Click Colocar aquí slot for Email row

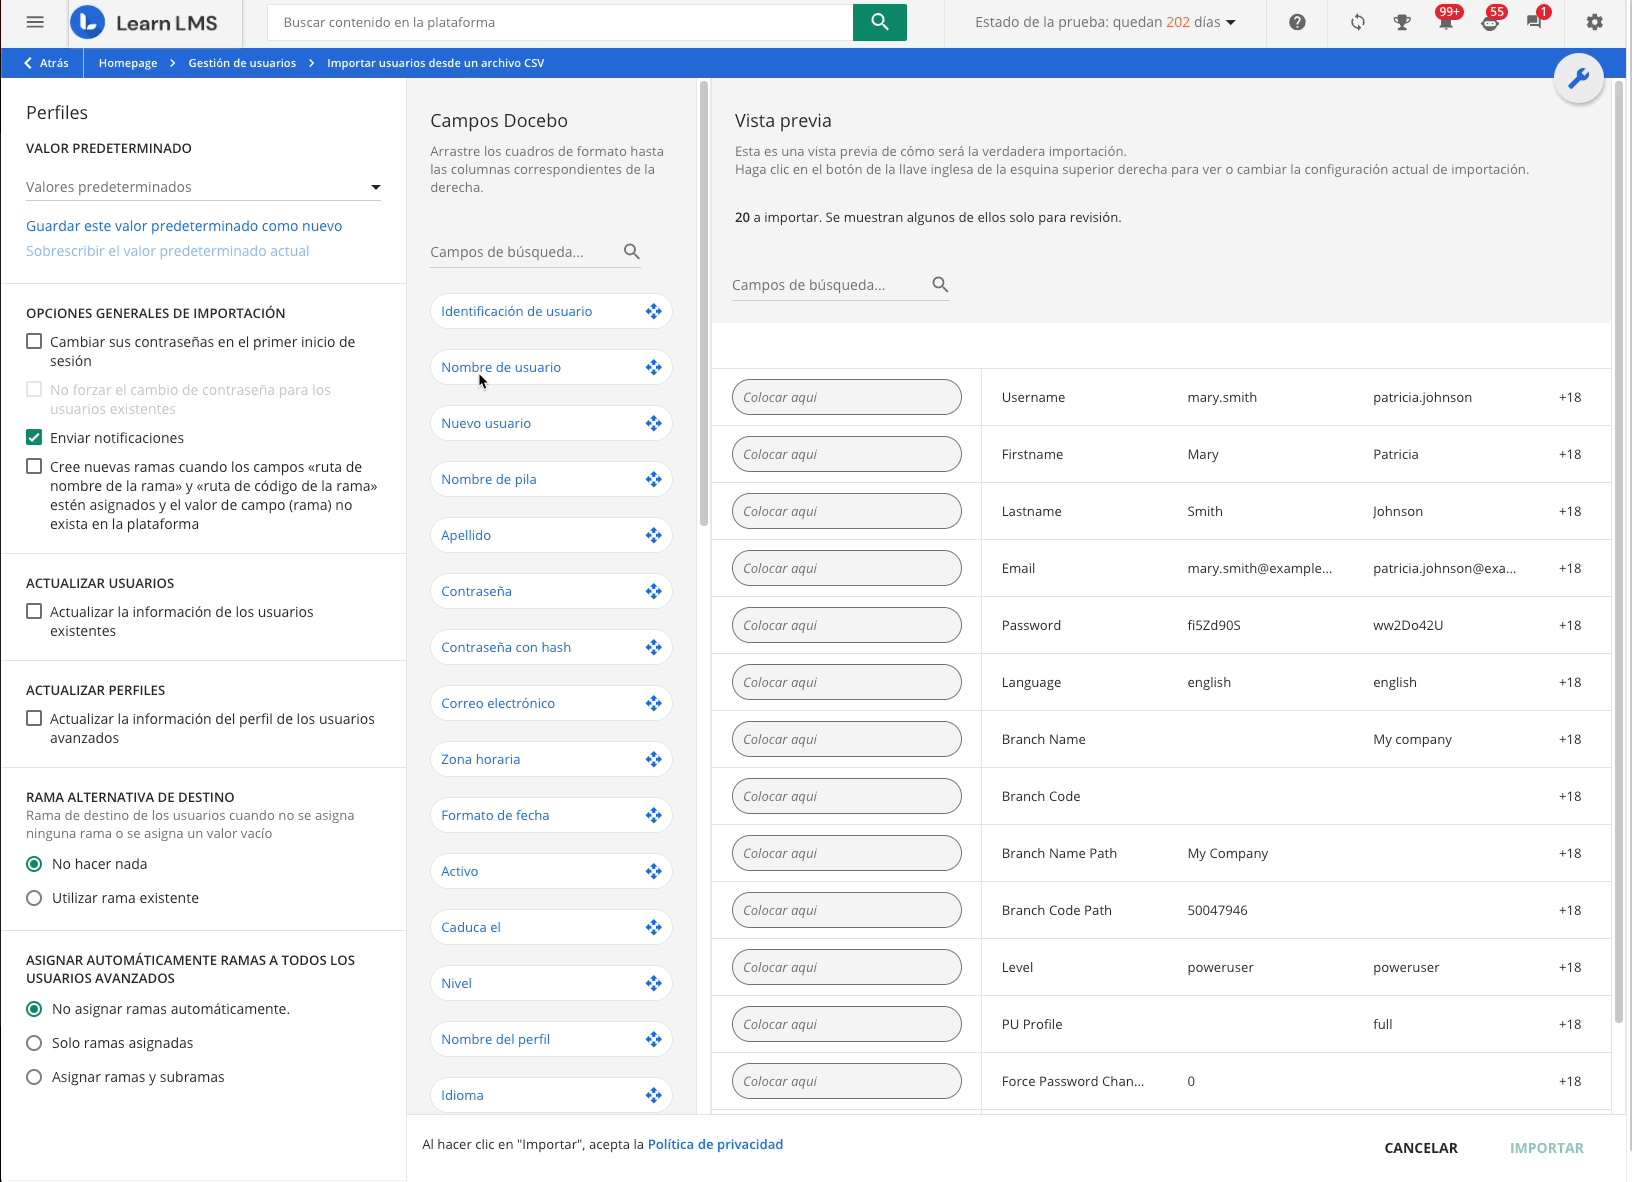point(847,568)
